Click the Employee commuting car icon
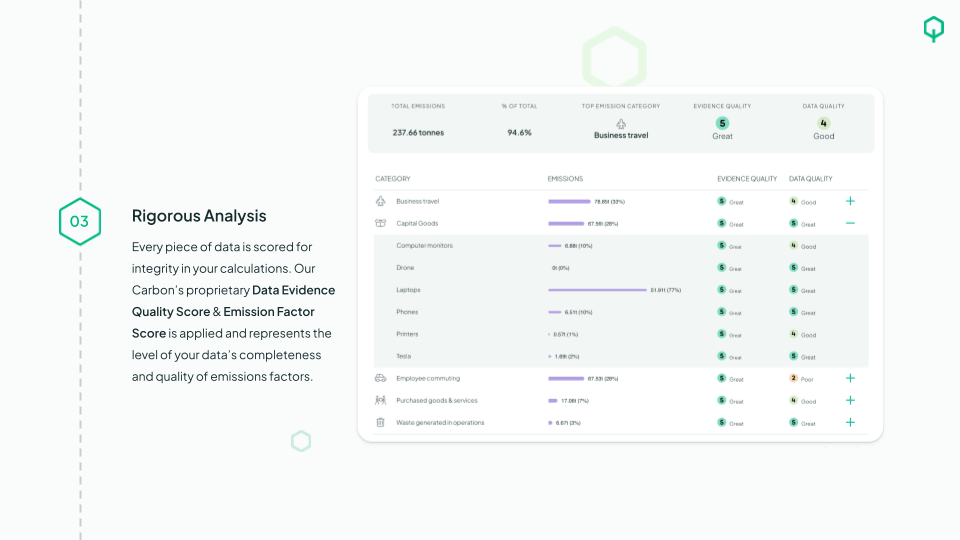The image size is (960, 540). (x=380, y=378)
